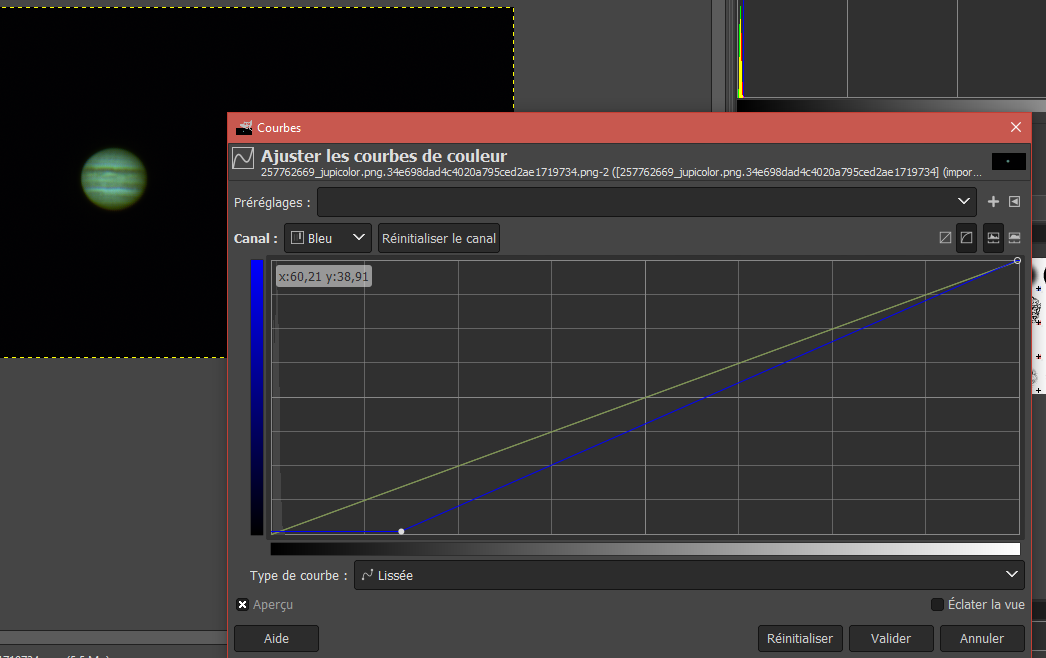Click the Jupiter planet in the canvas

click(x=114, y=179)
